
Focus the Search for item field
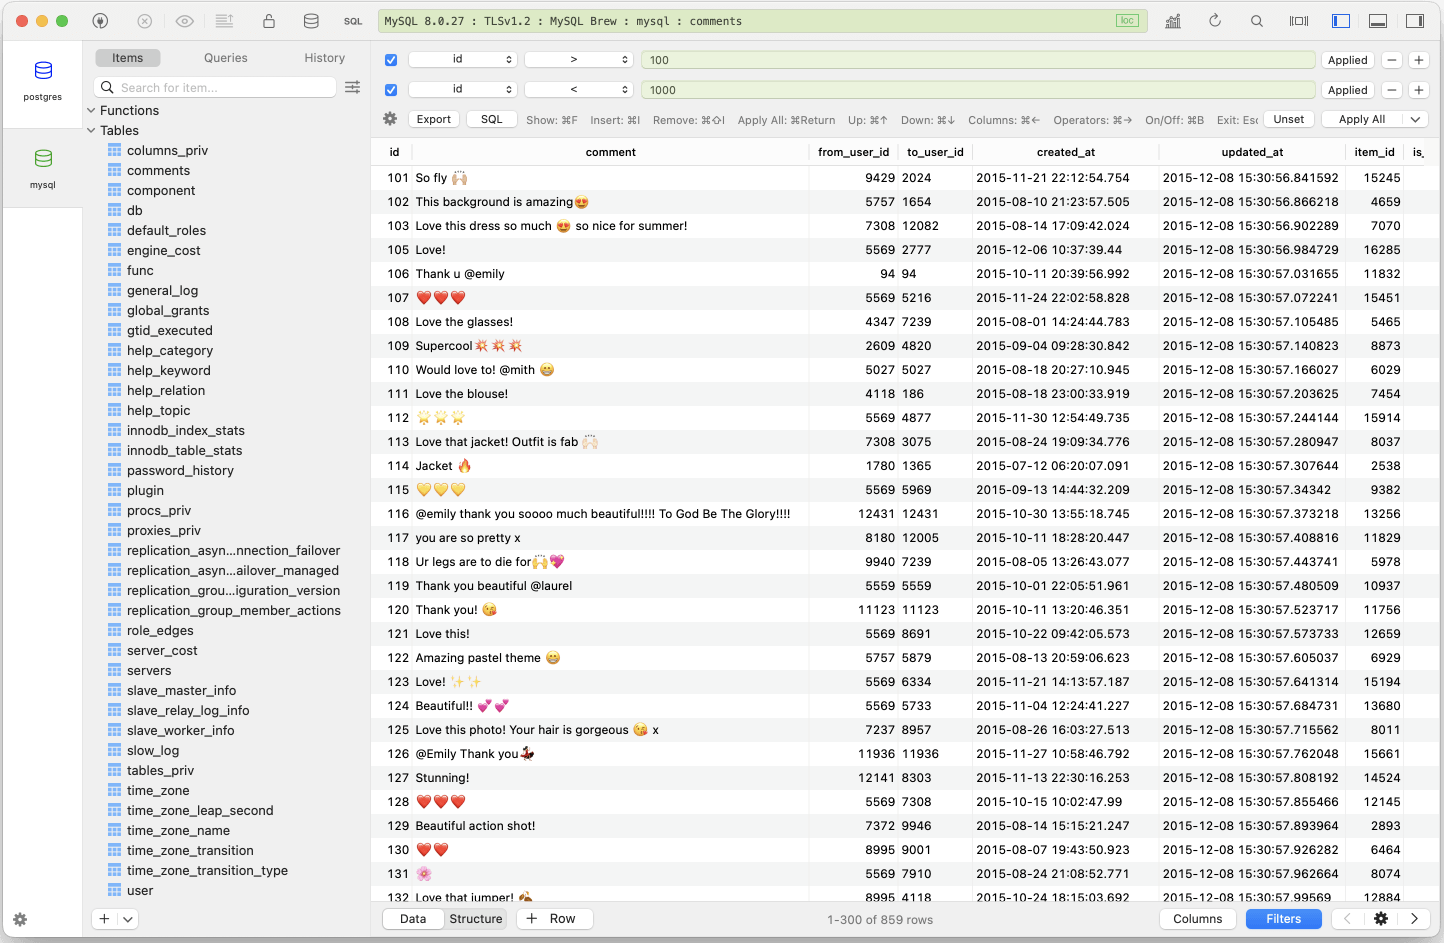pos(215,87)
